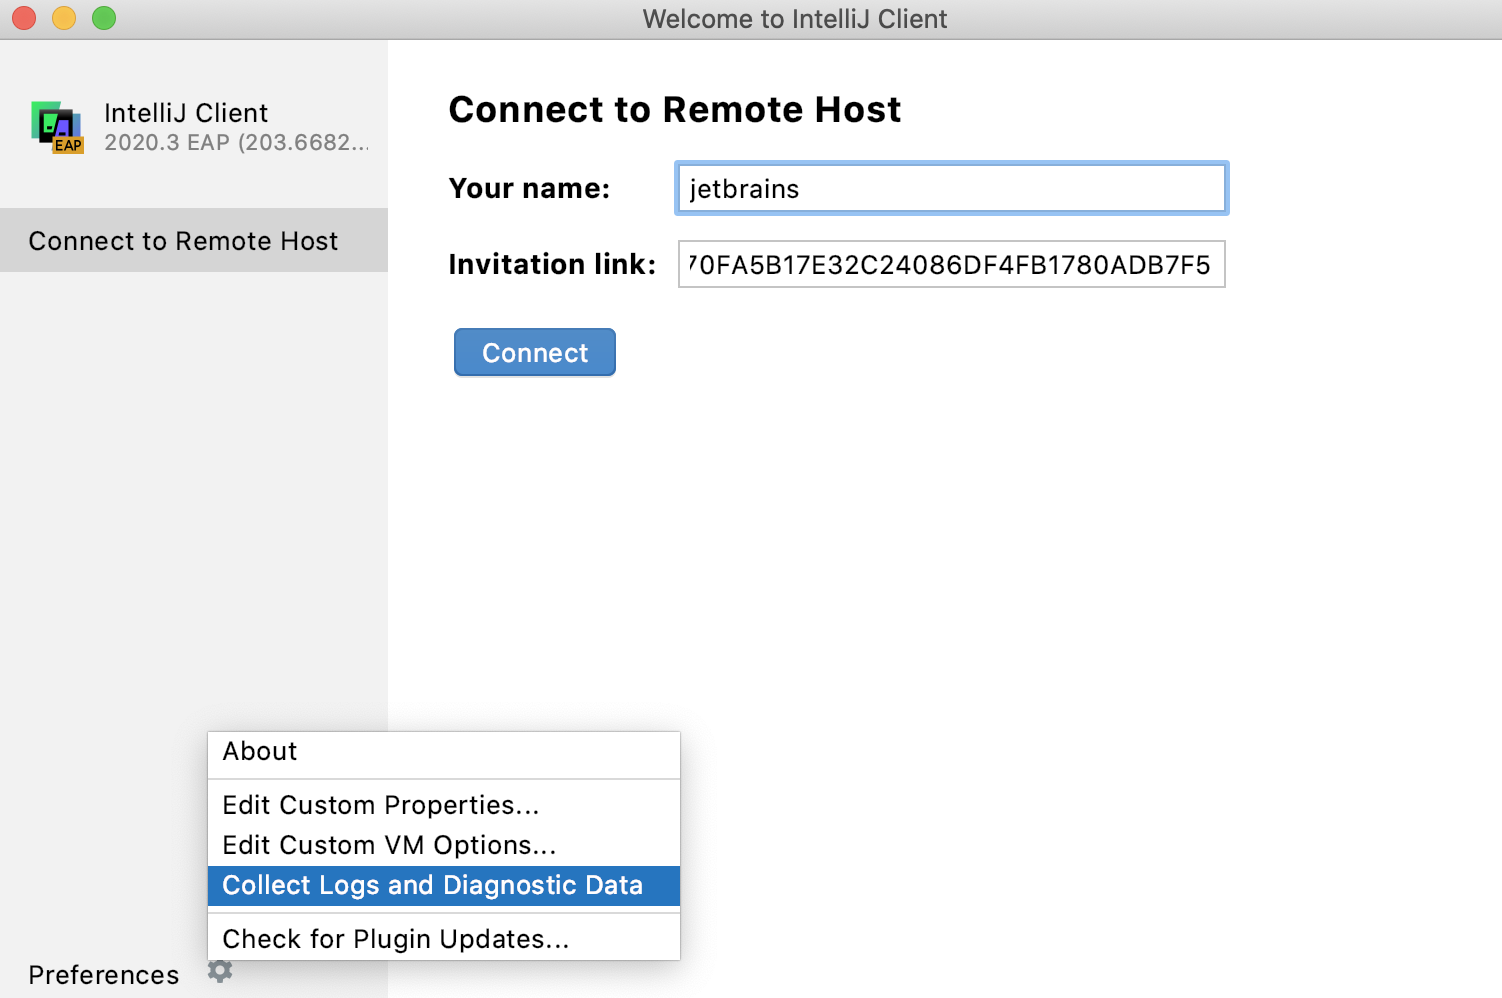This screenshot has width=1502, height=998.
Task: Select Check for Plugin Updates… entry
Action: point(444,939)
